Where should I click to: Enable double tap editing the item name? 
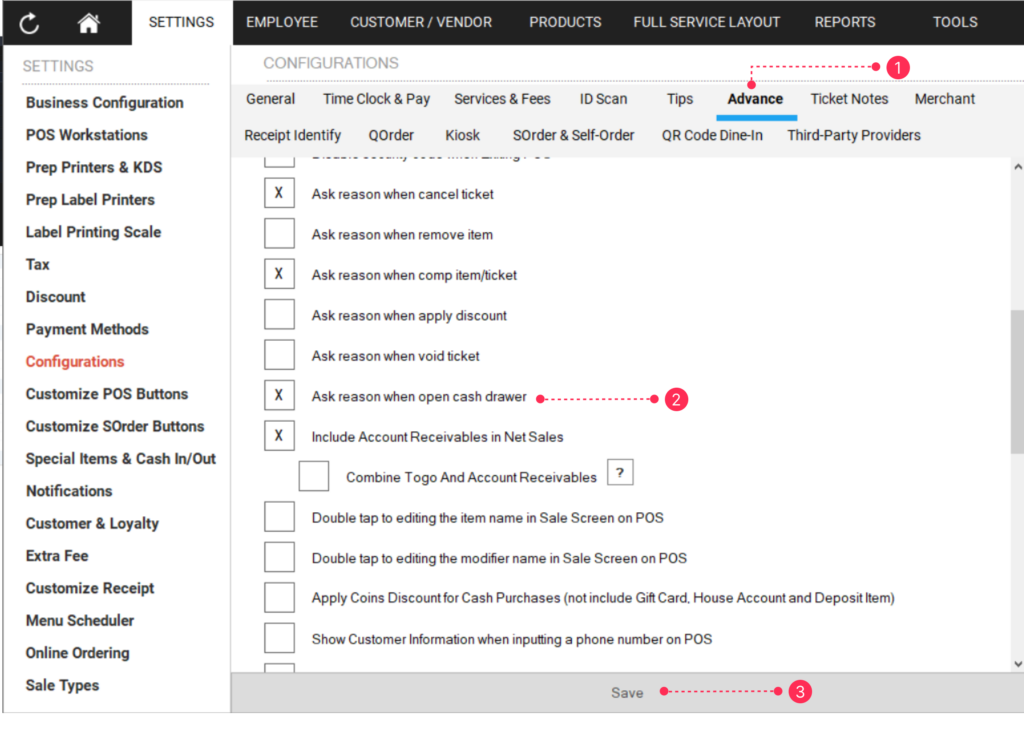279,517
